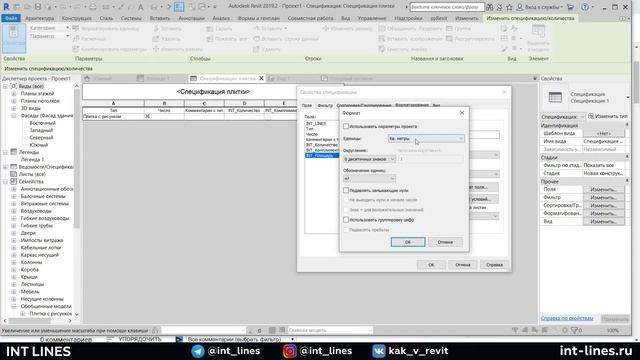This screenshot has width=640, height=360.
Task: Click the keyword search input field
Action: pyautogui.click(x=447, y=7)
